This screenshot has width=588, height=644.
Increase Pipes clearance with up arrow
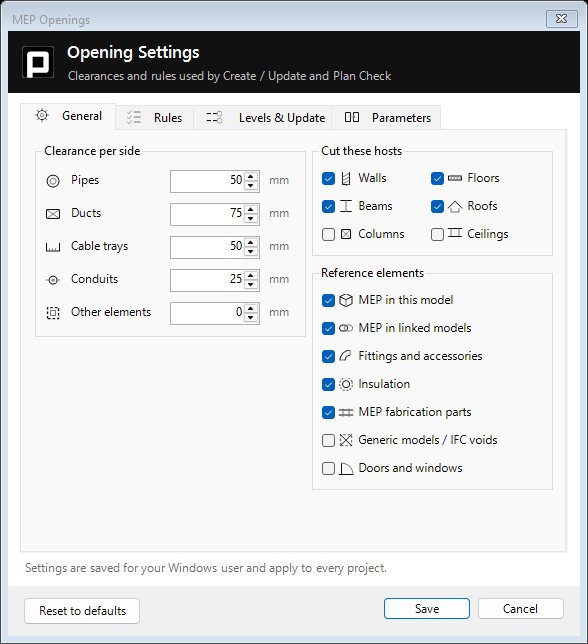(x=251, y=176)
